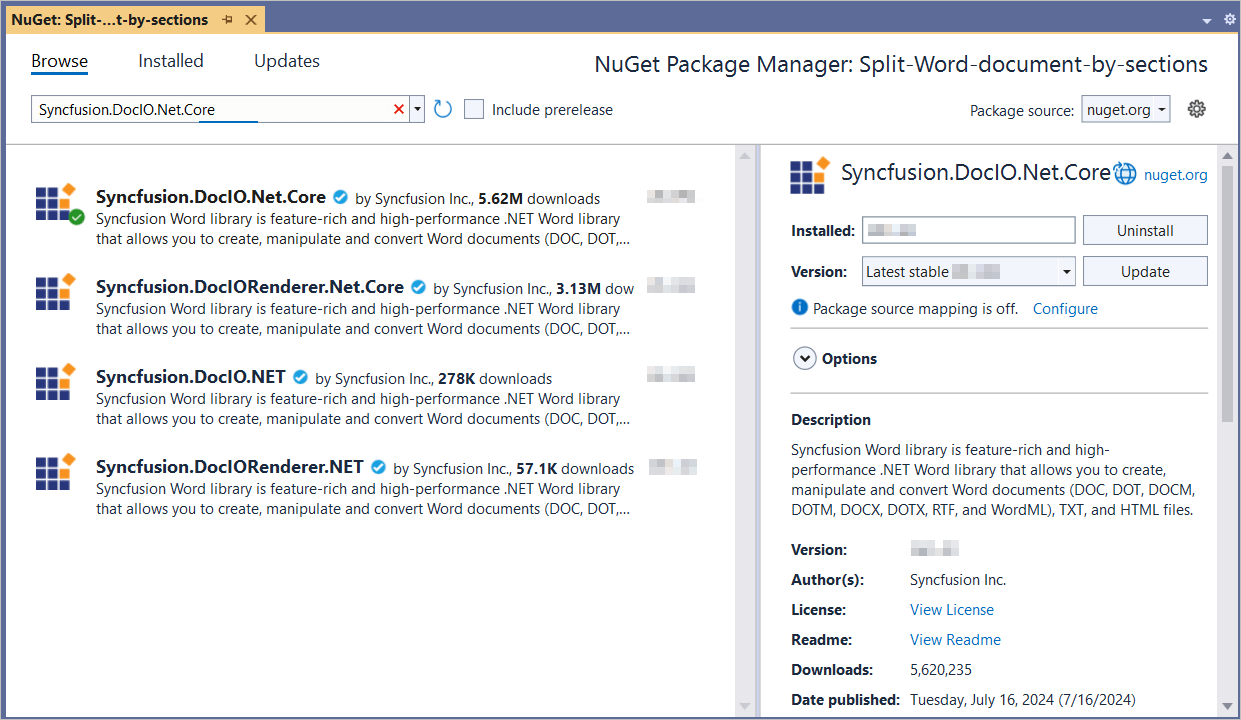Switch to the Updates tab
The width and height of the screenshot is (1241, 720).
286,61
